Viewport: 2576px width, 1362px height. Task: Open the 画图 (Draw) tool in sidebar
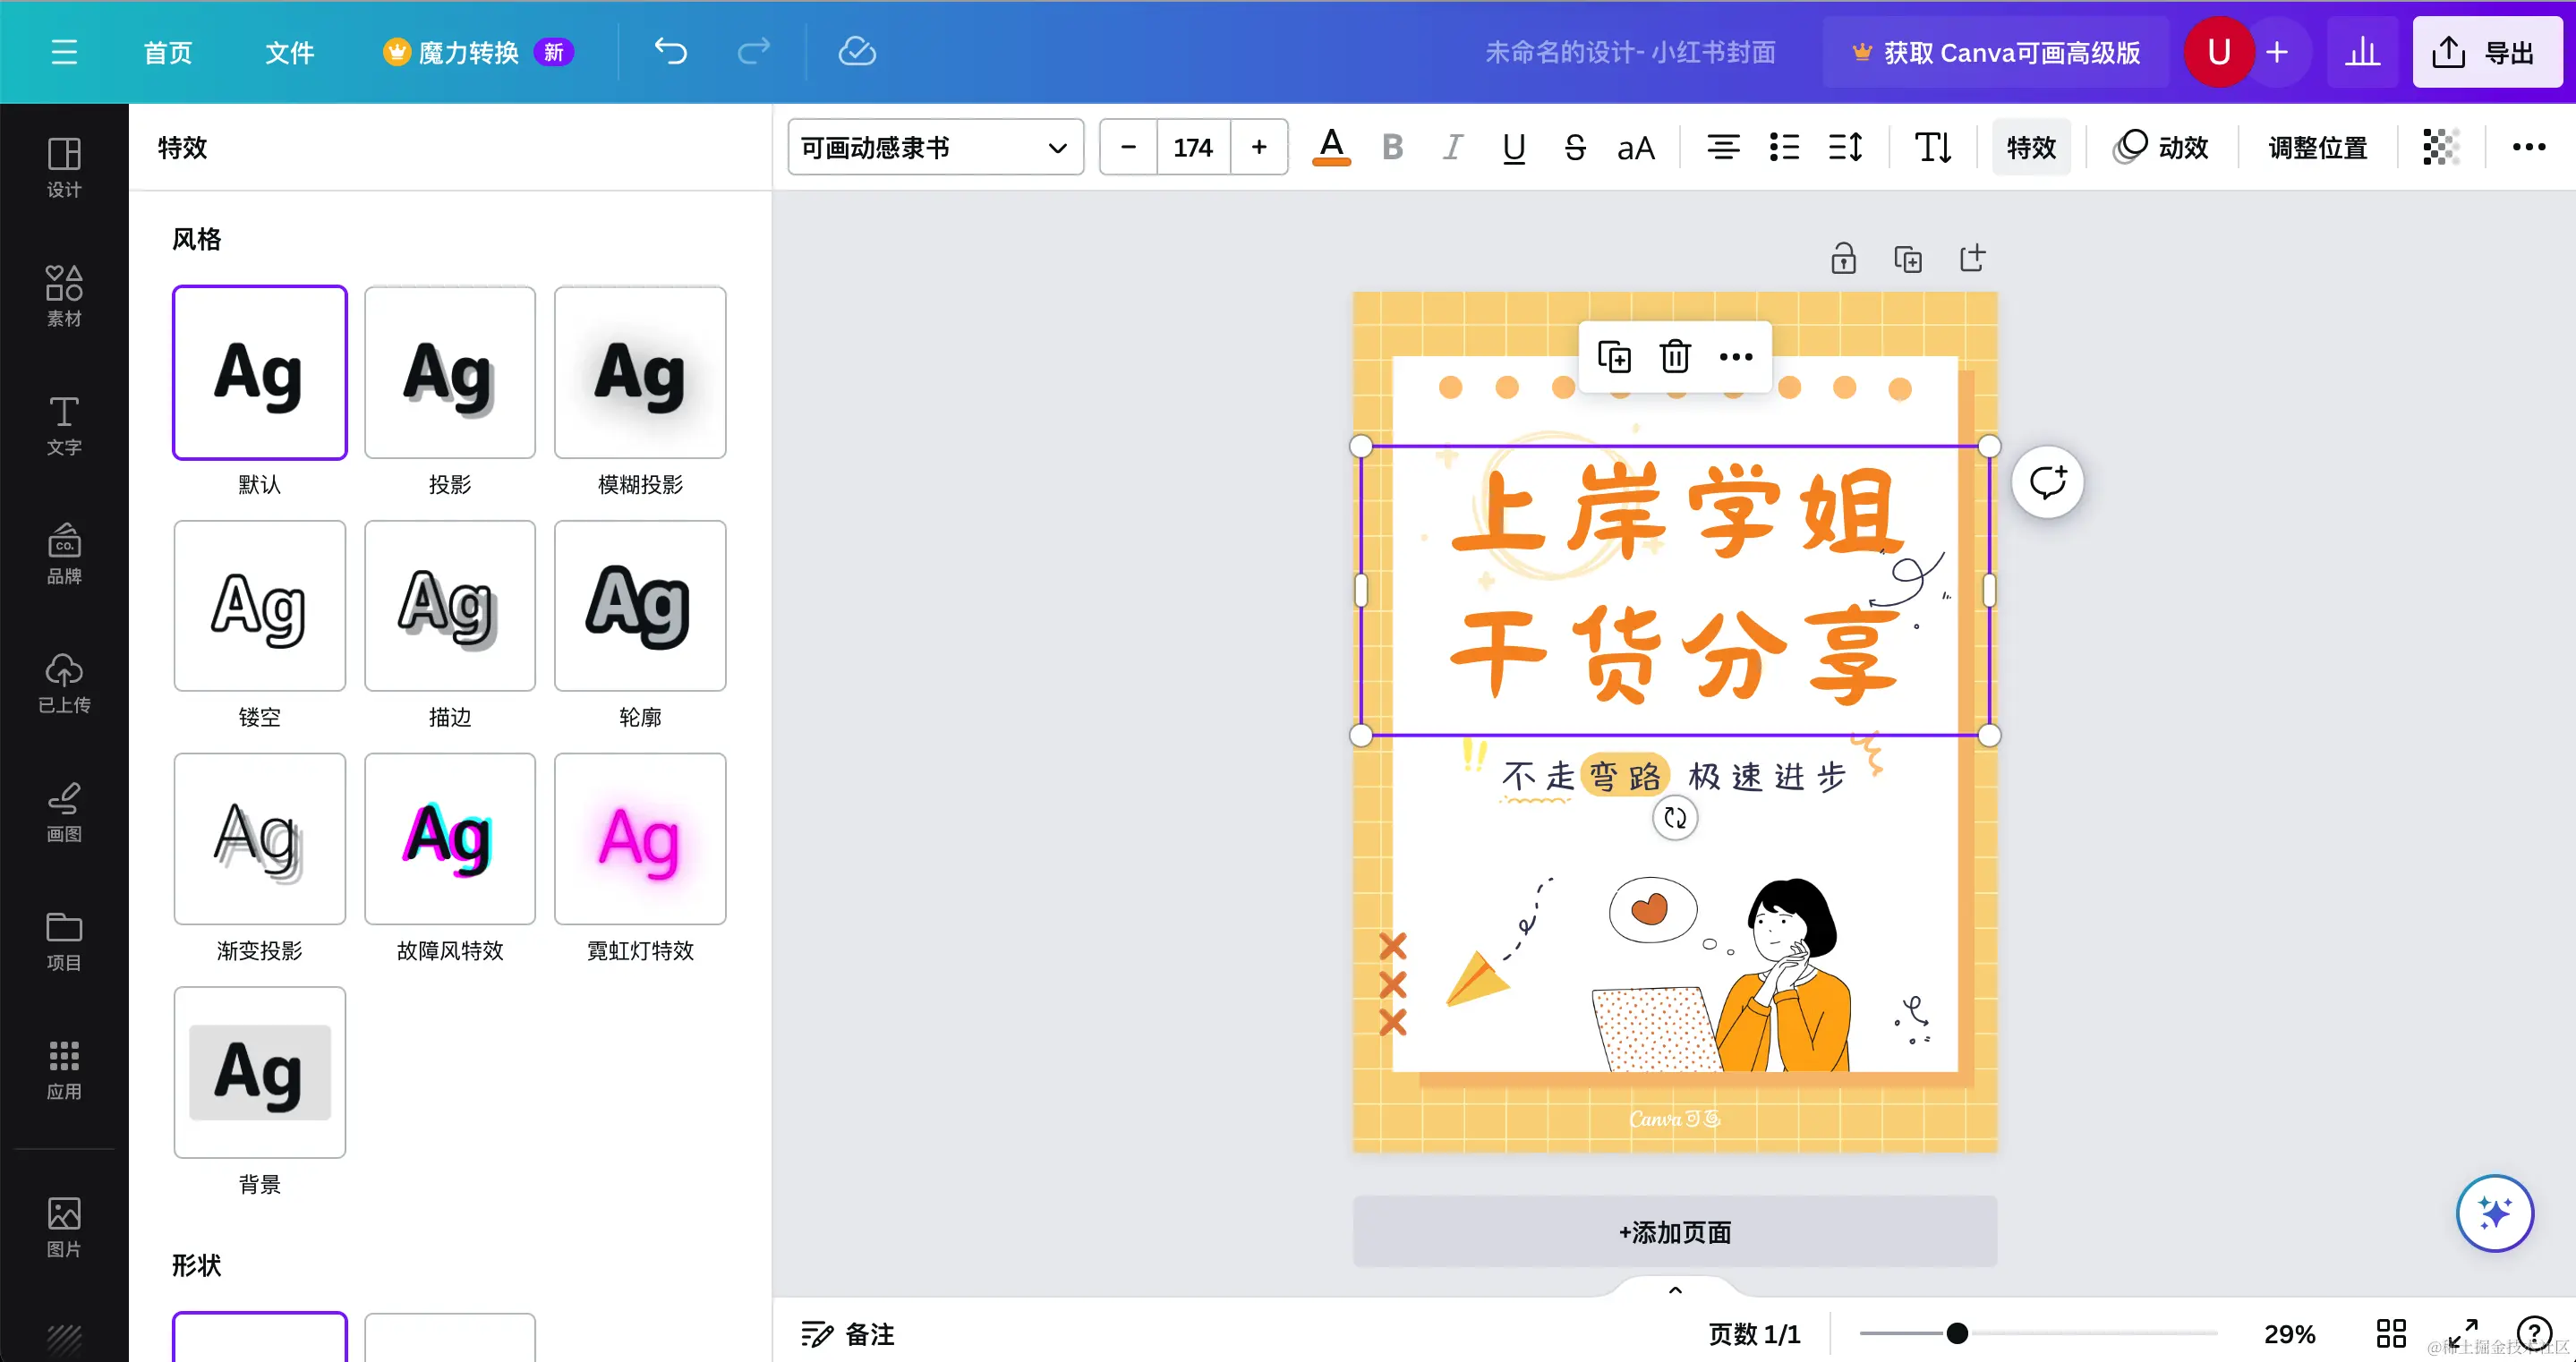coord(63,810)
